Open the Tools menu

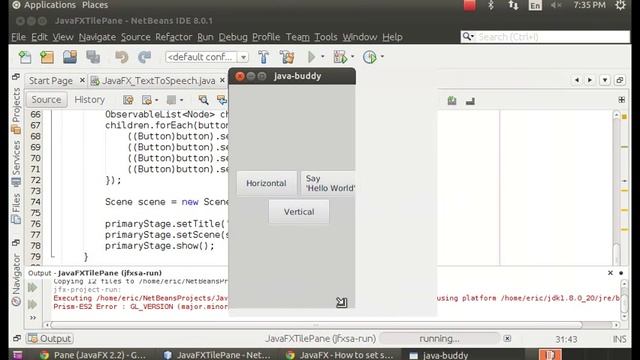tap(326, 37)
